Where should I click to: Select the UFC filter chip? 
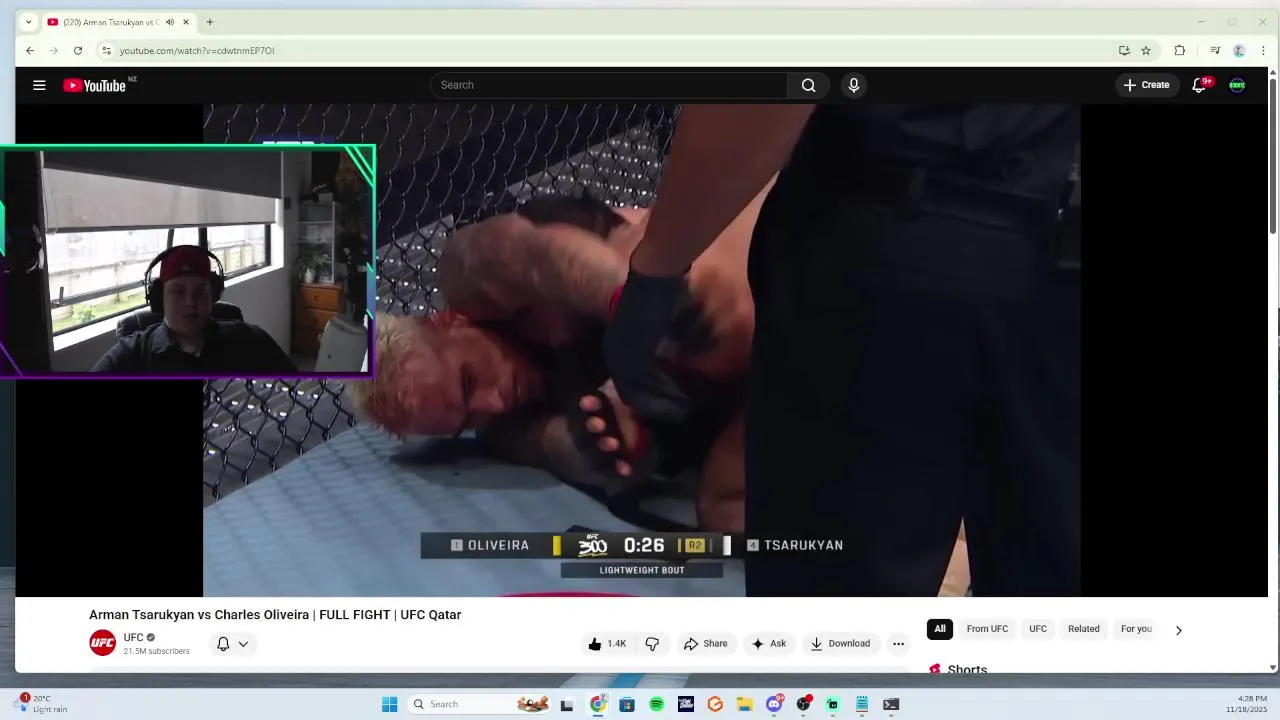pos(1038,629)
